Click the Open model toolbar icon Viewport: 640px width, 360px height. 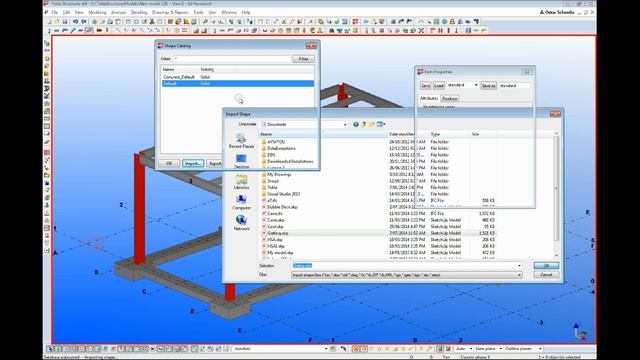[57, 21]
